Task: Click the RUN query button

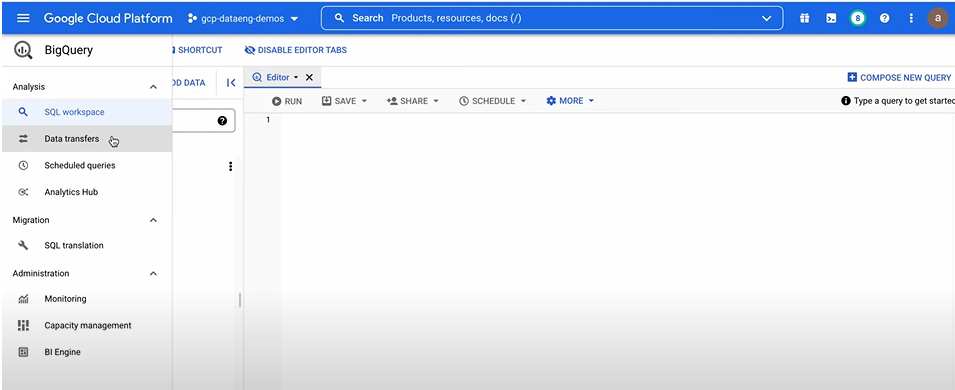Action: click(287, 101)
